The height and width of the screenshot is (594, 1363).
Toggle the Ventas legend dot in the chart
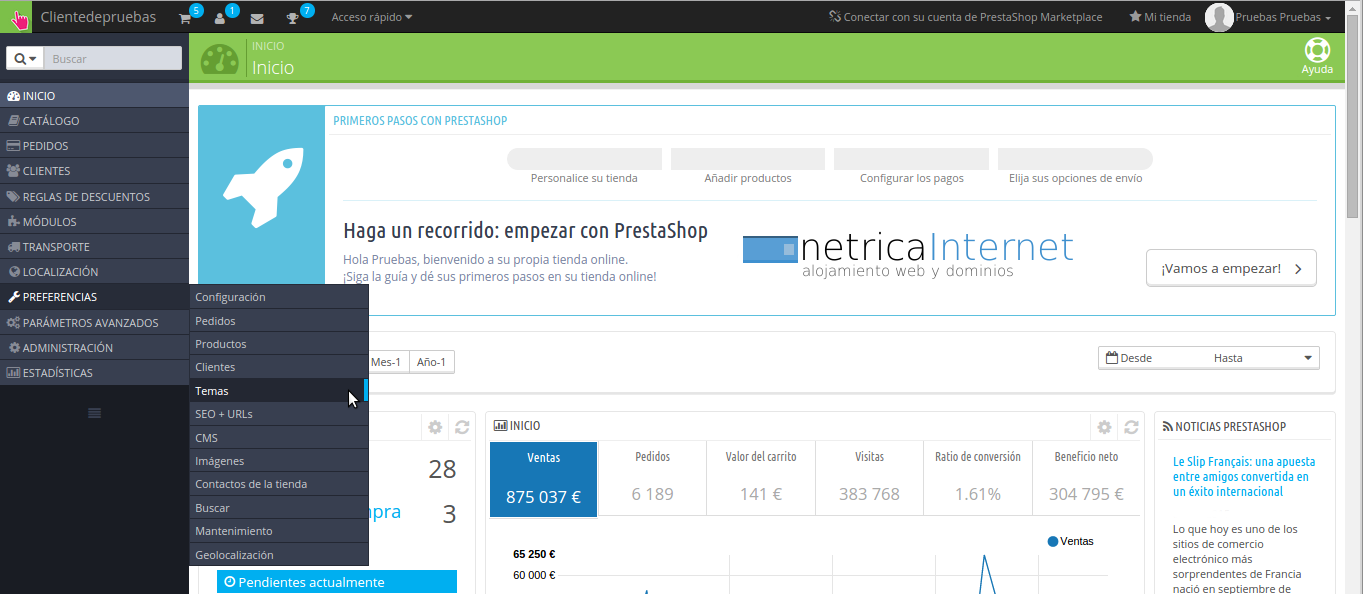[1053, 541]
